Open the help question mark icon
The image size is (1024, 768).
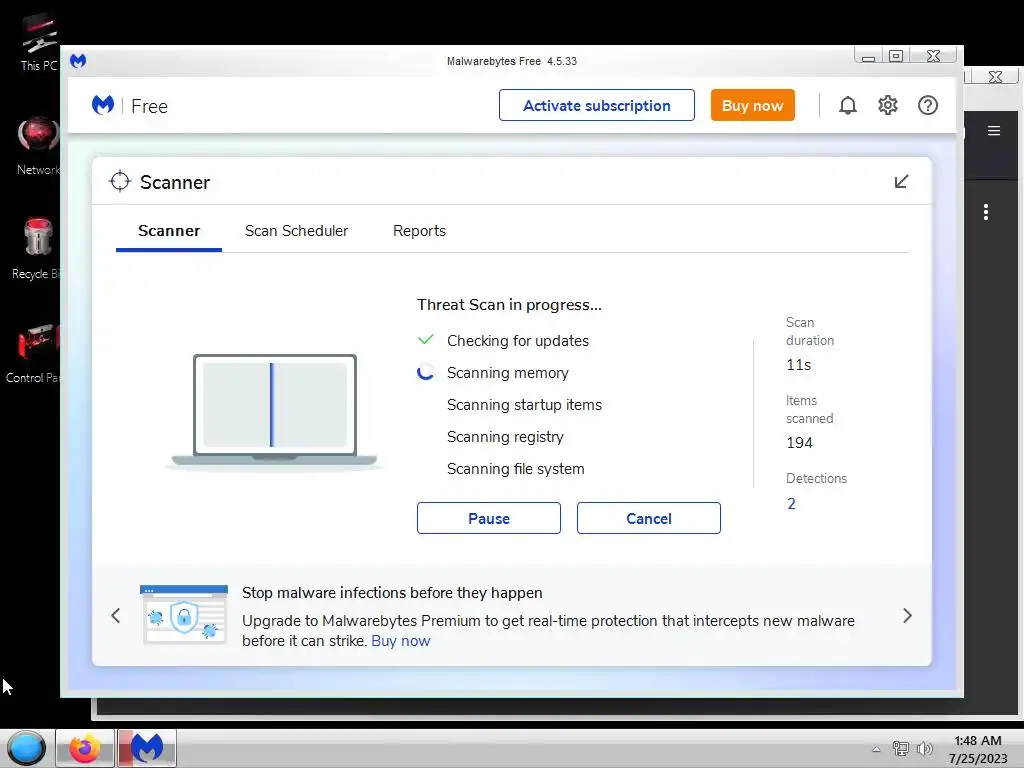[x=927, y=105]
